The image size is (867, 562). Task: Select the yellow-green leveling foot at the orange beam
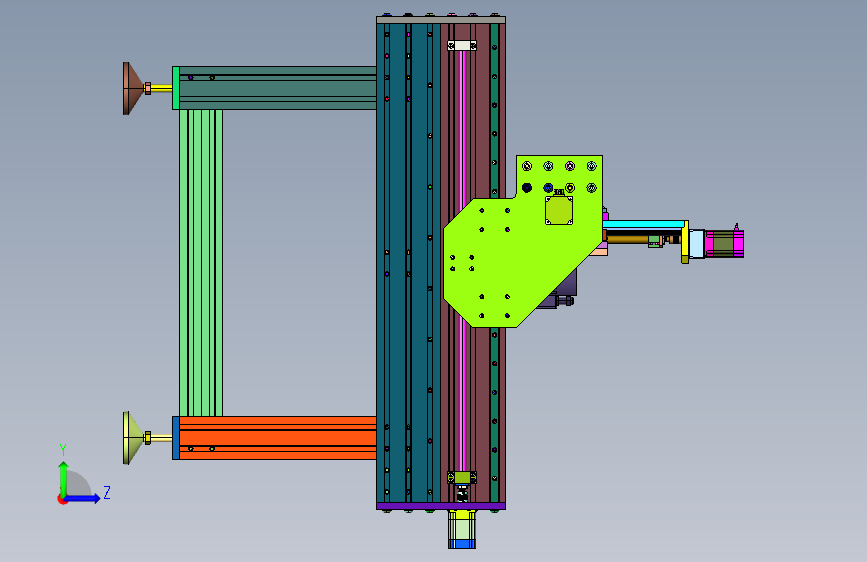[x=133, y=438]
